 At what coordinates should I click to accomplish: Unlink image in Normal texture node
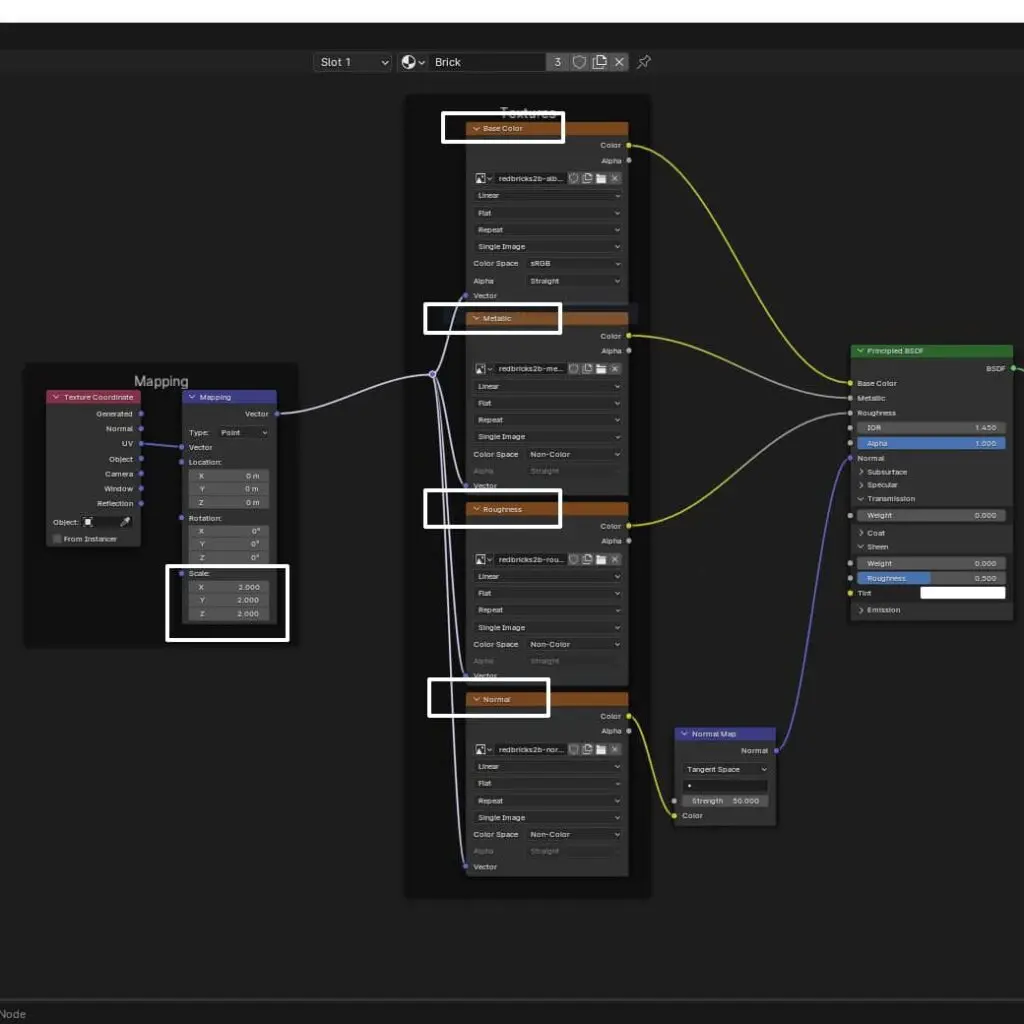pyautogui.click(x=615, y=750)
